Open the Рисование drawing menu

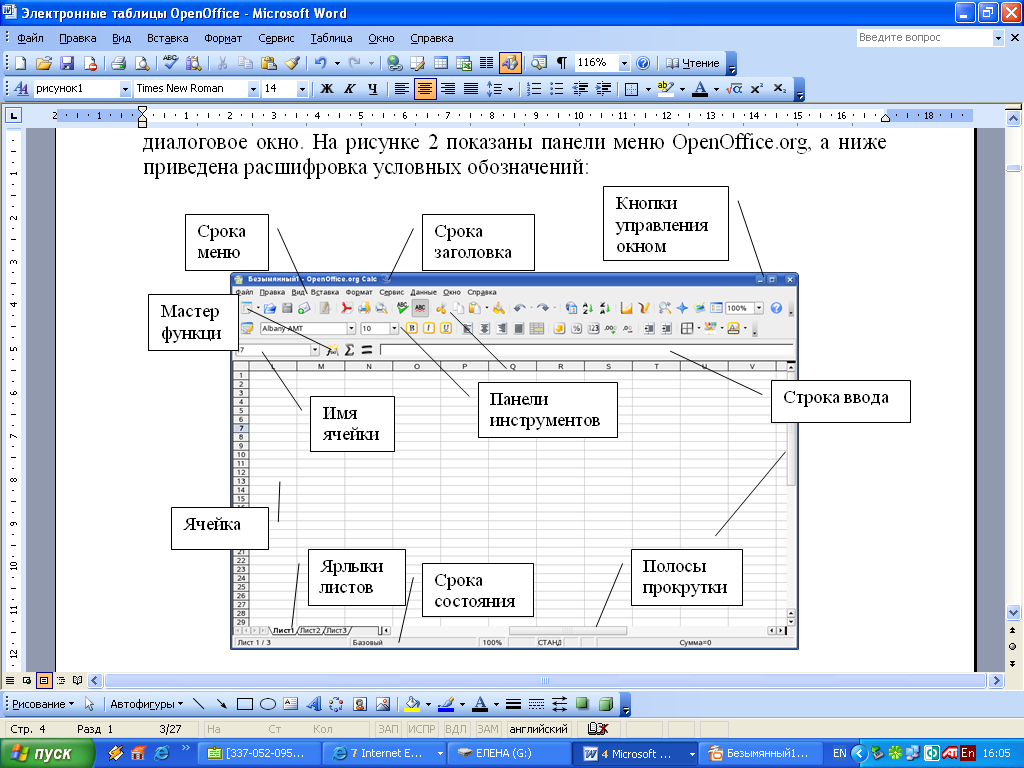pyautogui.click(x=43, y=704)
